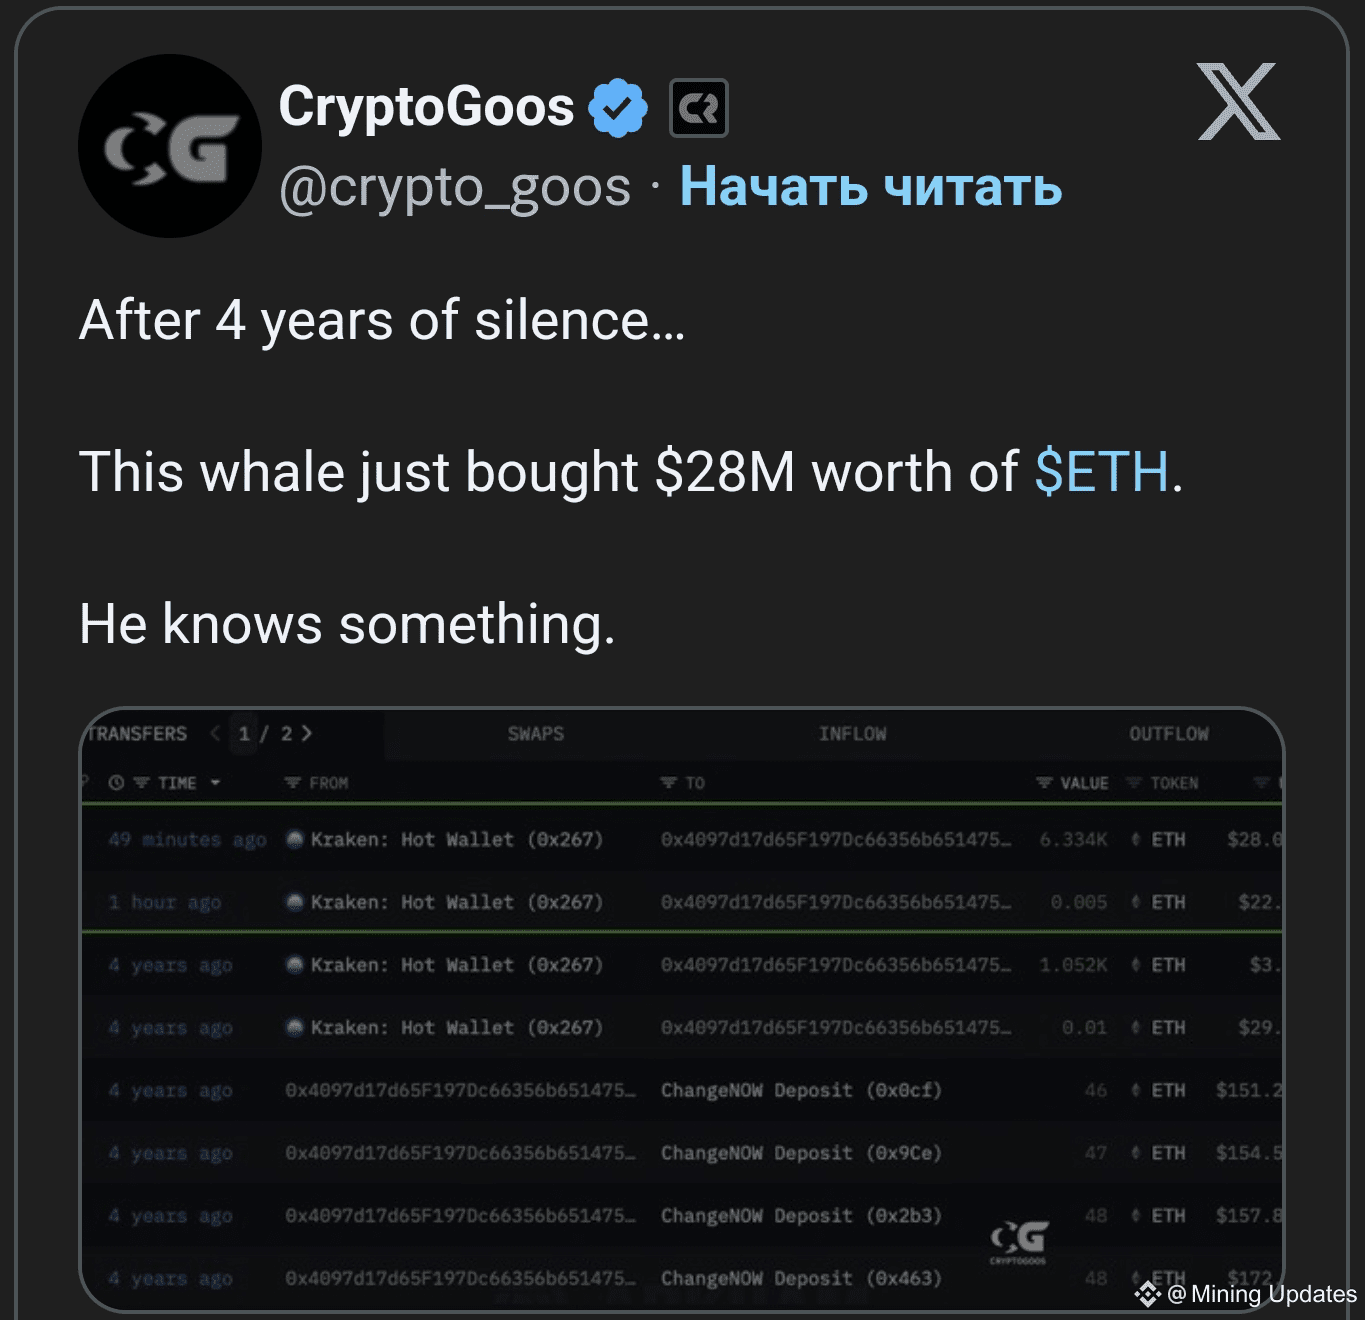
Task: Click the blue verified checkmark badge
Action: [x=617, y=107]
